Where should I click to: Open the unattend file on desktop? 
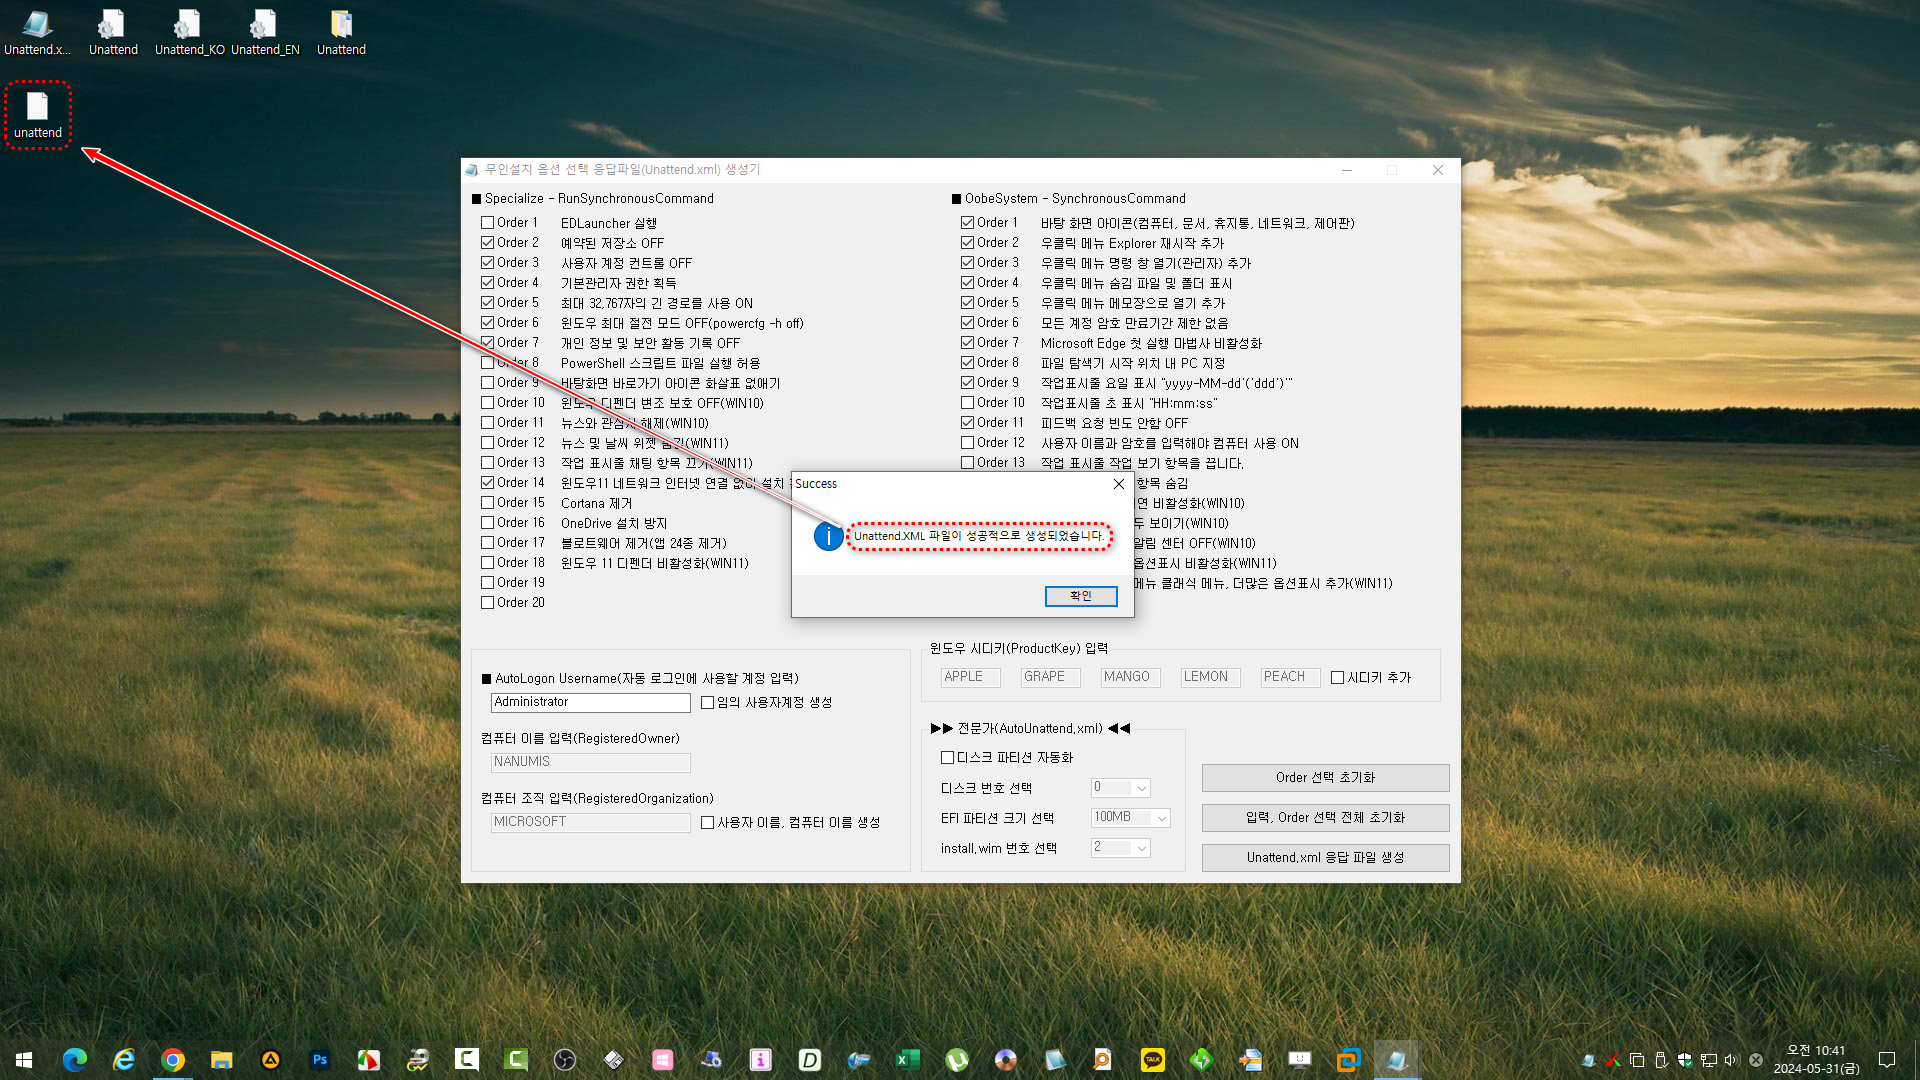37,114
